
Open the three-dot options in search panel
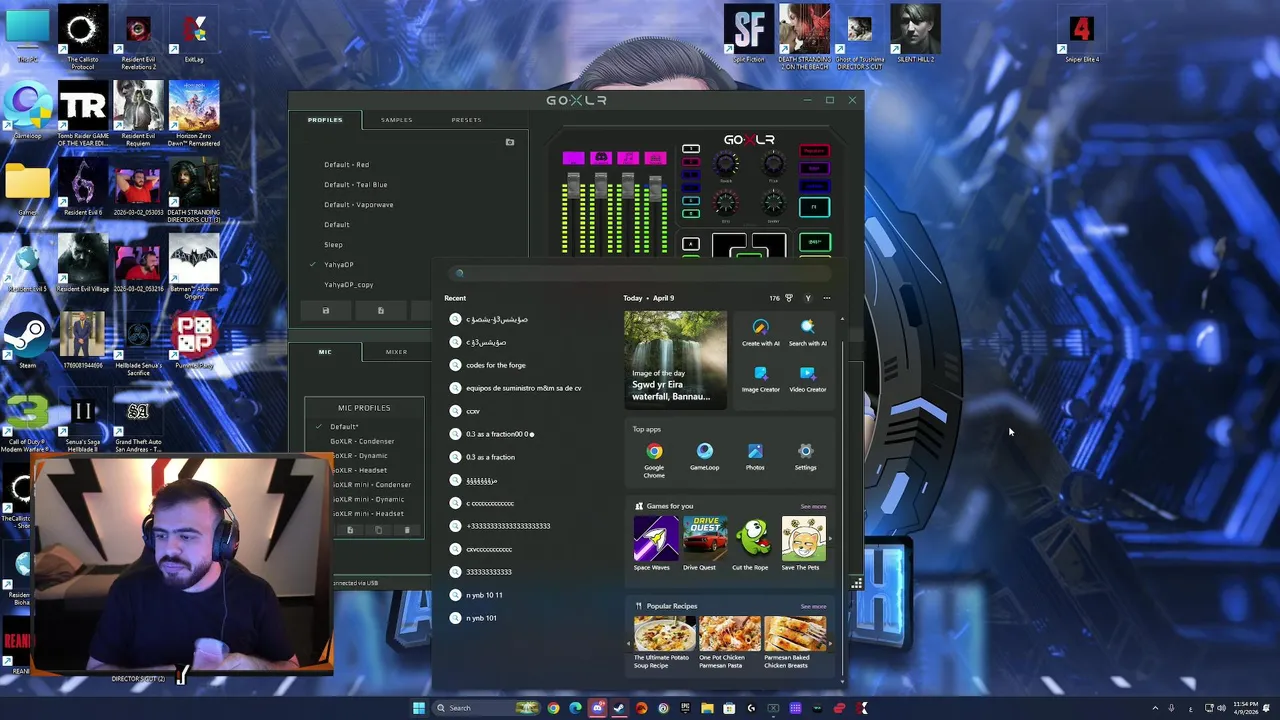pos(826,298)
